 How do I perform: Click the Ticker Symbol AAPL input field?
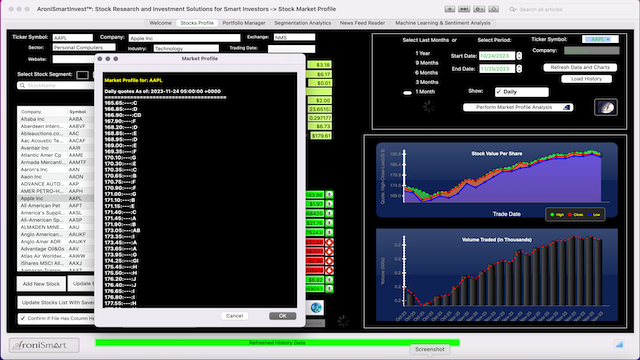coord(73,38)
